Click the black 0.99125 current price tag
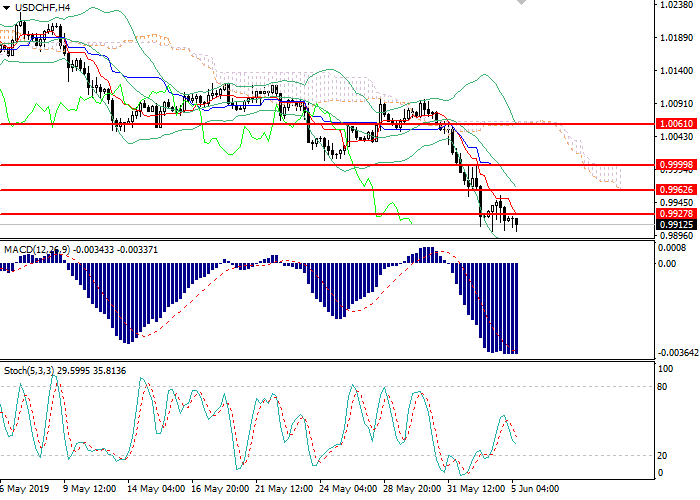700x500 pixels. click(675, 225)
